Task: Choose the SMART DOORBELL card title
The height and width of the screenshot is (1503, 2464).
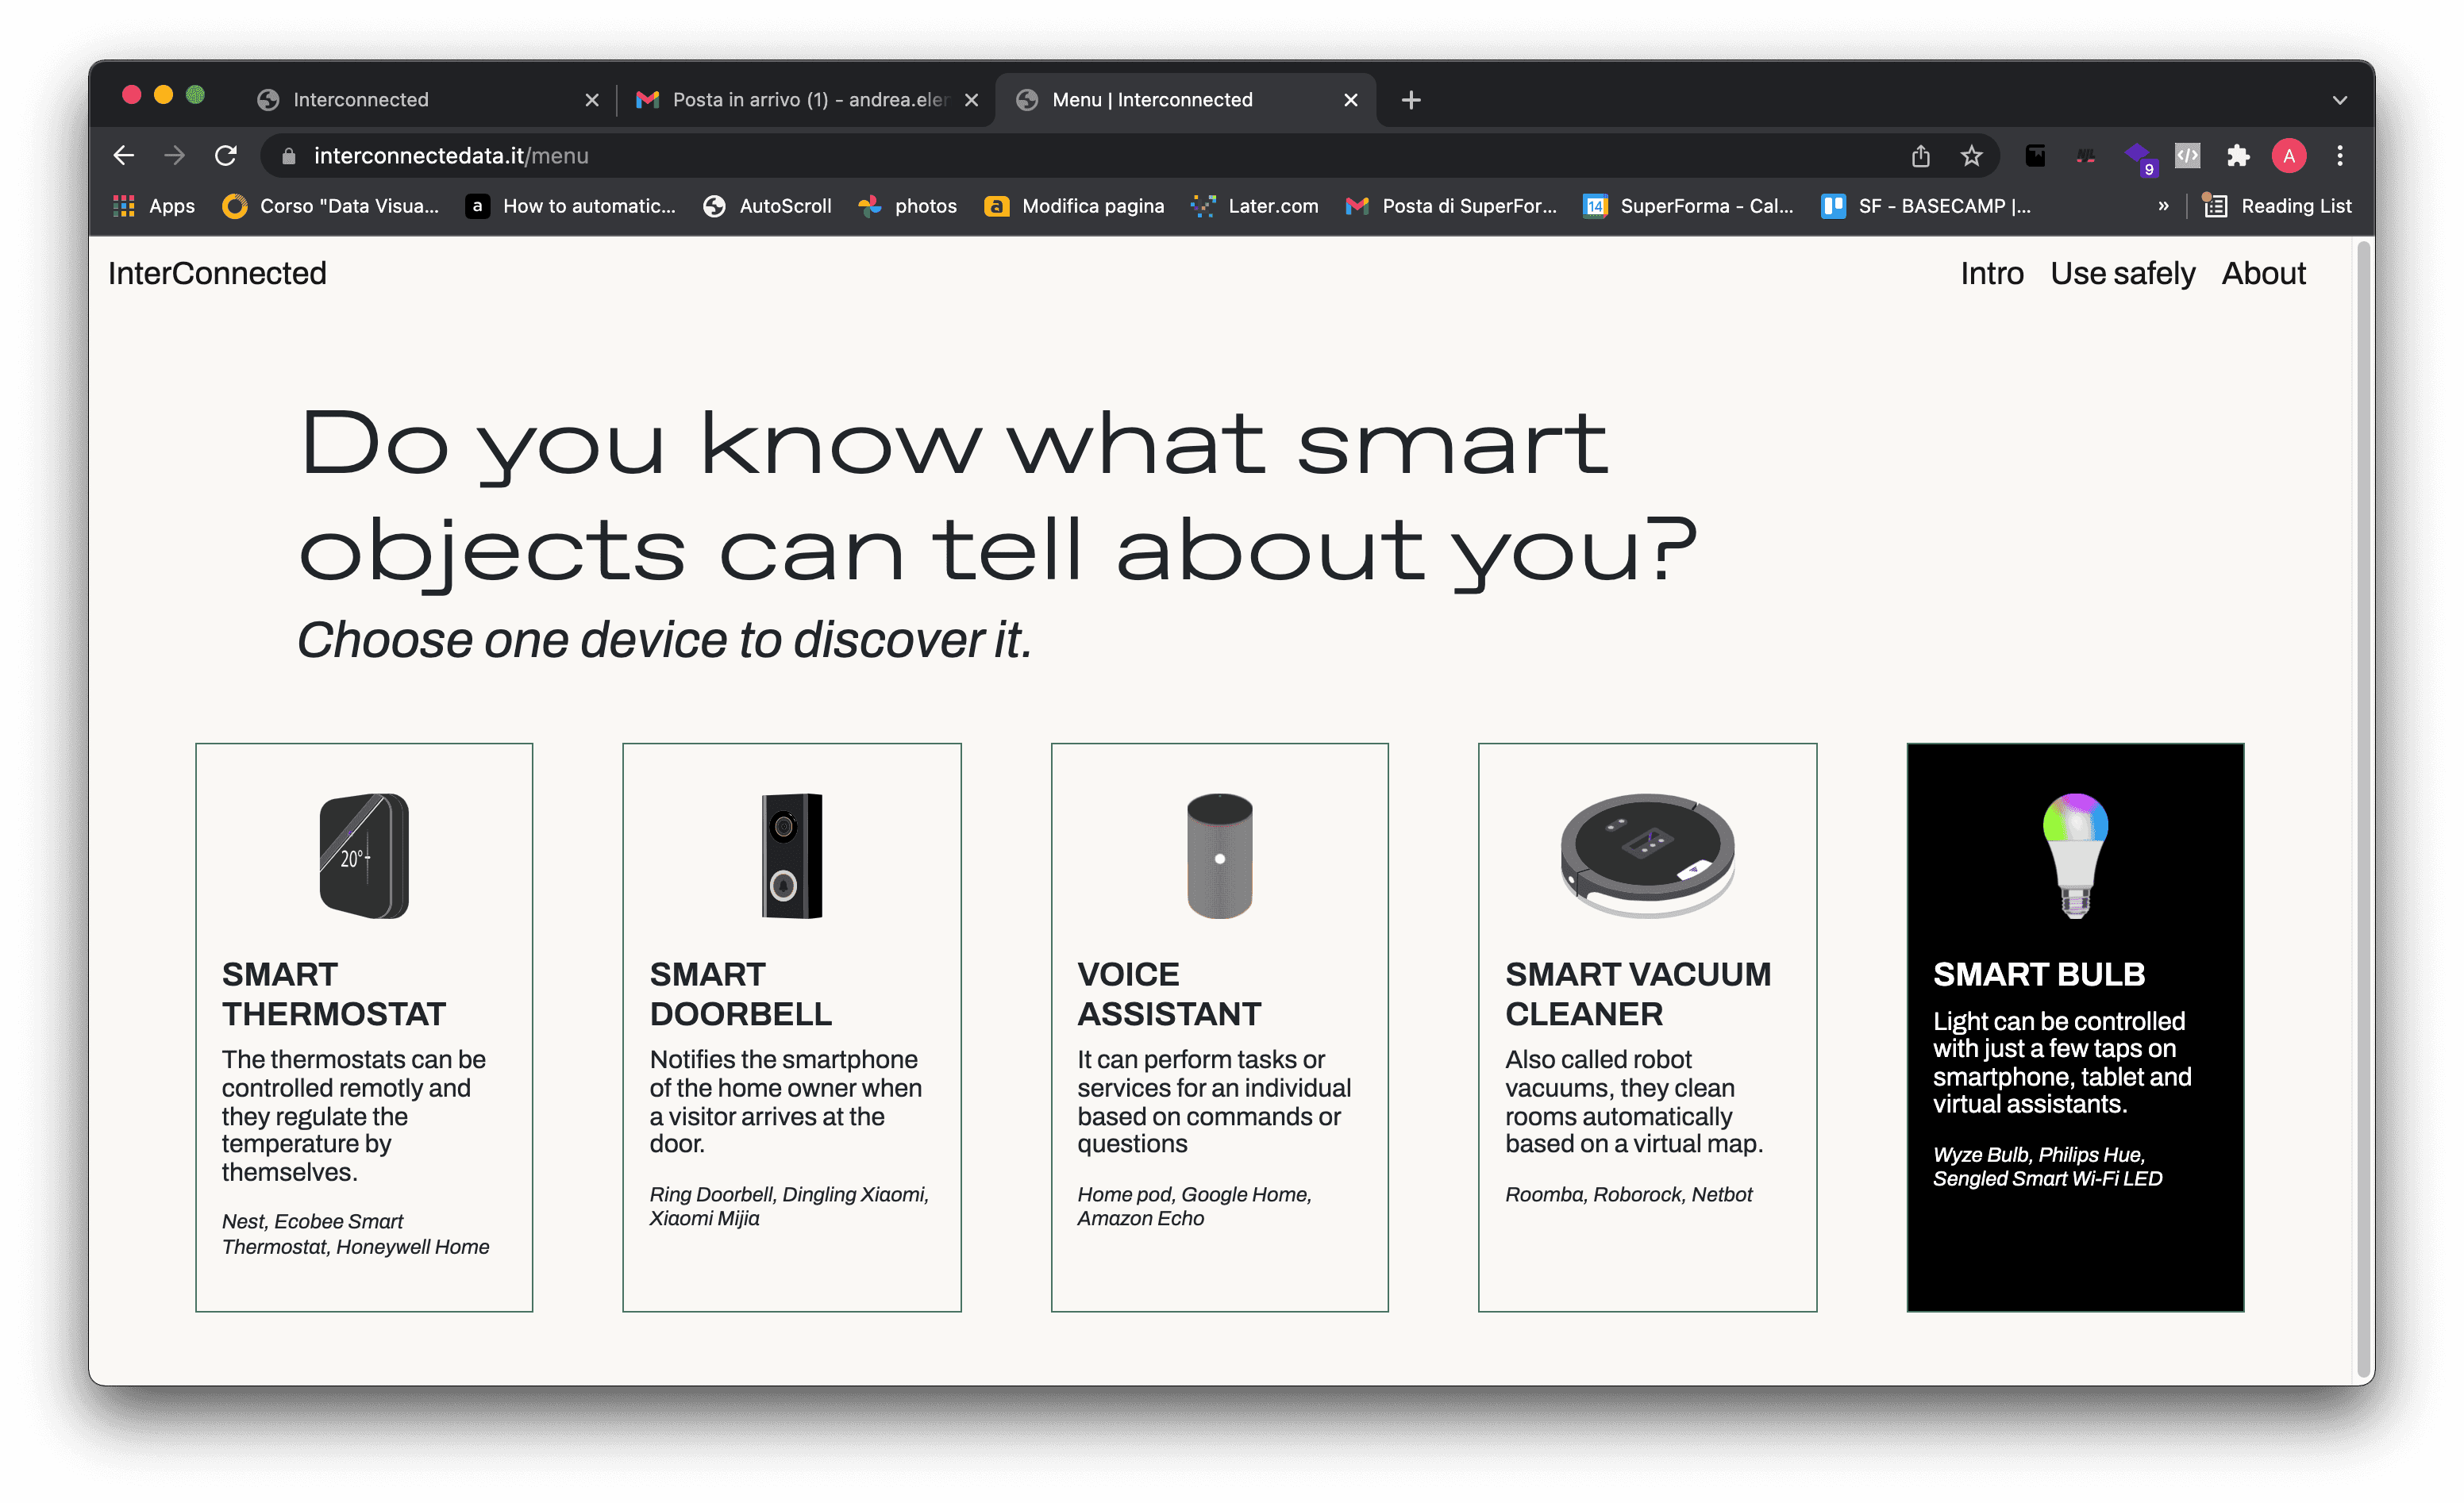Action: pos(740,994)
